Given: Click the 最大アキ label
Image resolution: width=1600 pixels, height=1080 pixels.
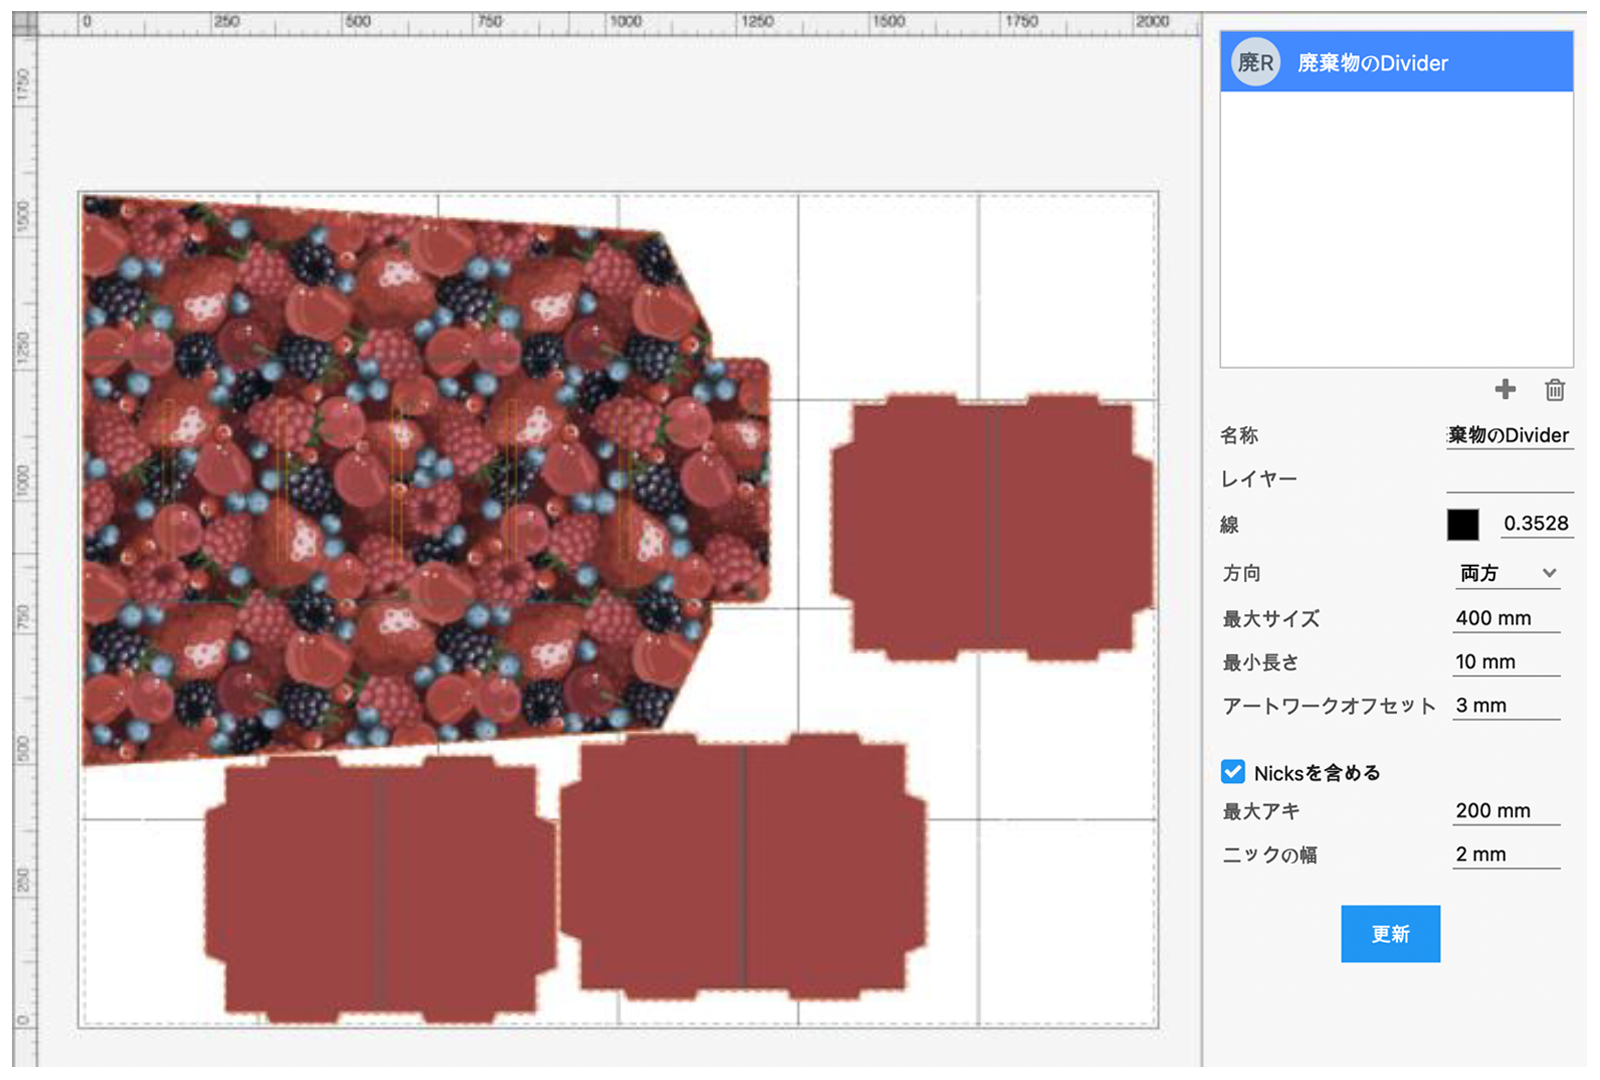Looking at the screenshot, I should [1261, 811].
